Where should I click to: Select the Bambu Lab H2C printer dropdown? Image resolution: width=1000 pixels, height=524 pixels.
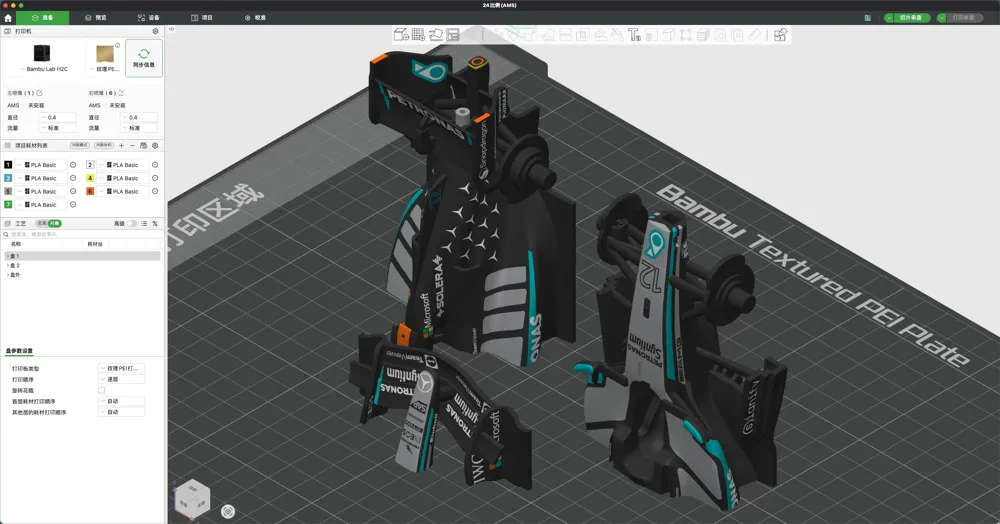43,58
